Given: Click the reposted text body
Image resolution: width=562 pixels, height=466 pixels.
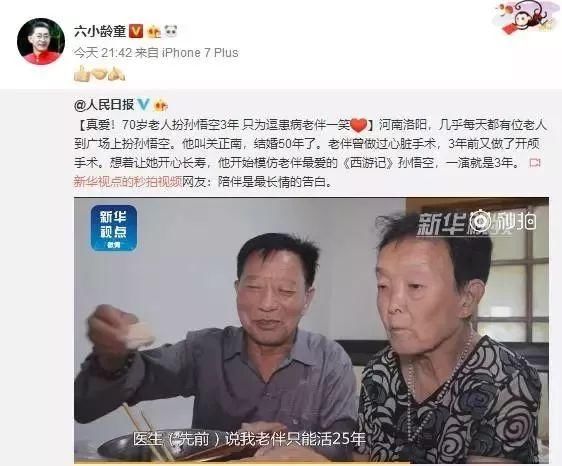Looking at the screenshot, I should [310, 153].
